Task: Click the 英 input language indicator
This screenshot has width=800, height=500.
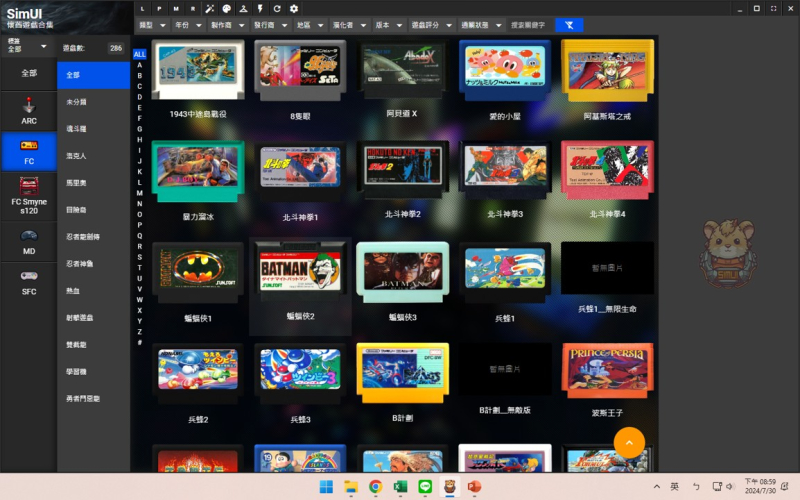Action: (674, 487)
